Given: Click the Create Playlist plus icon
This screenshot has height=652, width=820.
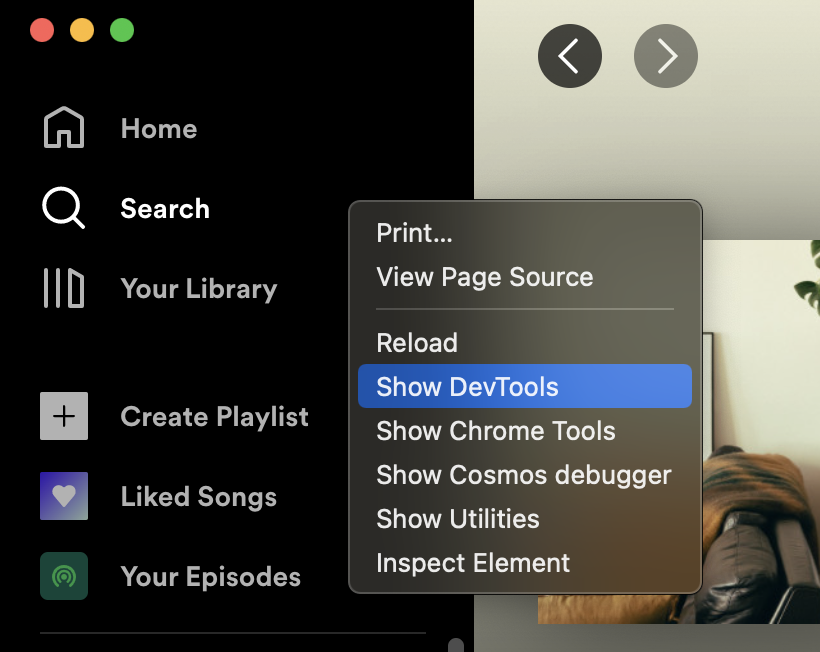Looking at the screenshot, I should (x=64, y=416).
